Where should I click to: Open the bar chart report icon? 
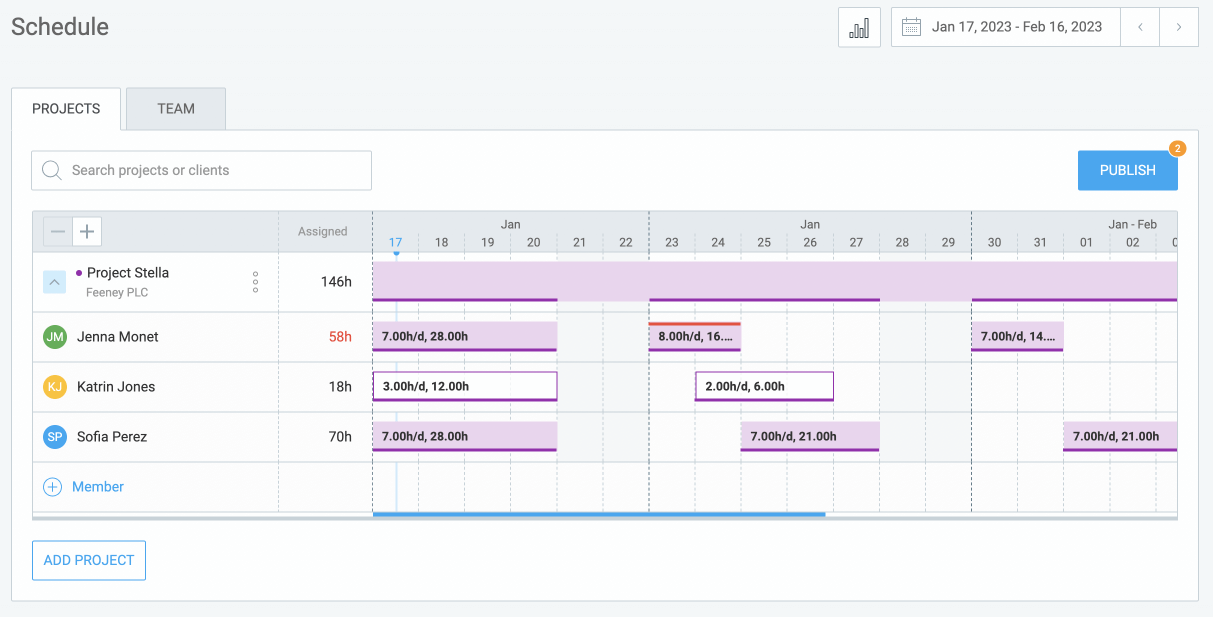coord(859,27)
